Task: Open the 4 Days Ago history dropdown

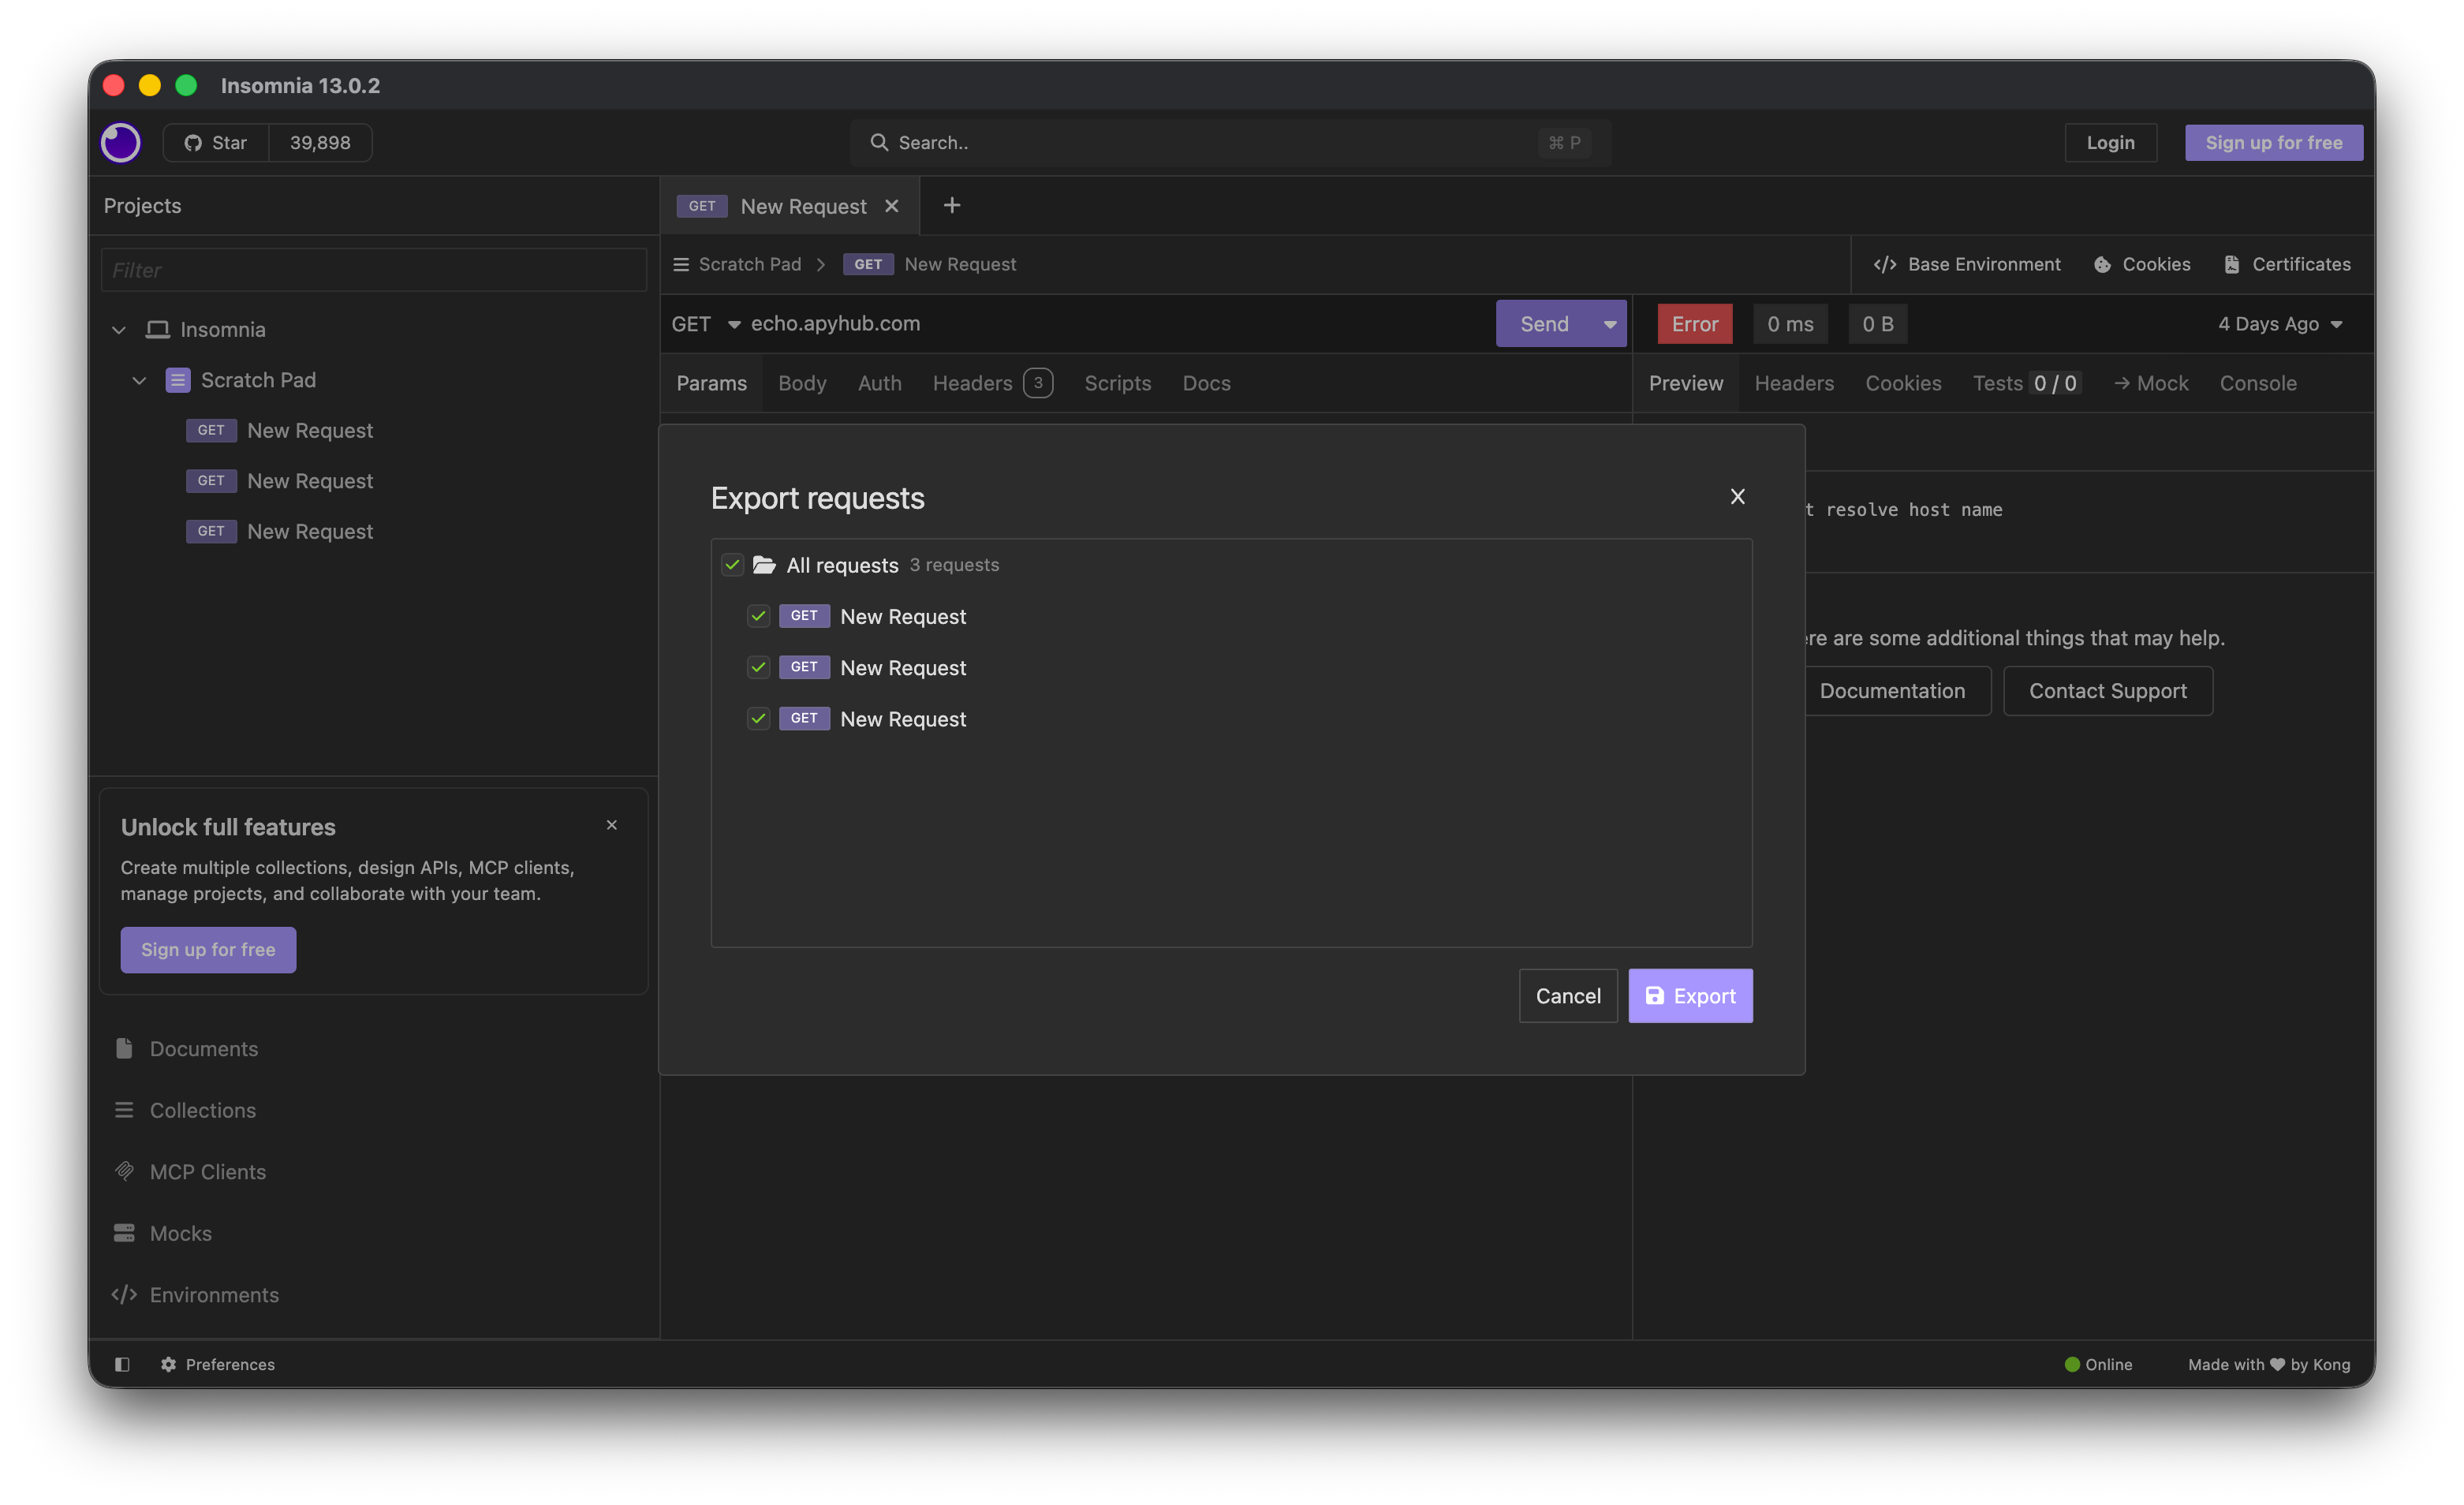Action: (x=2280, y=324)
